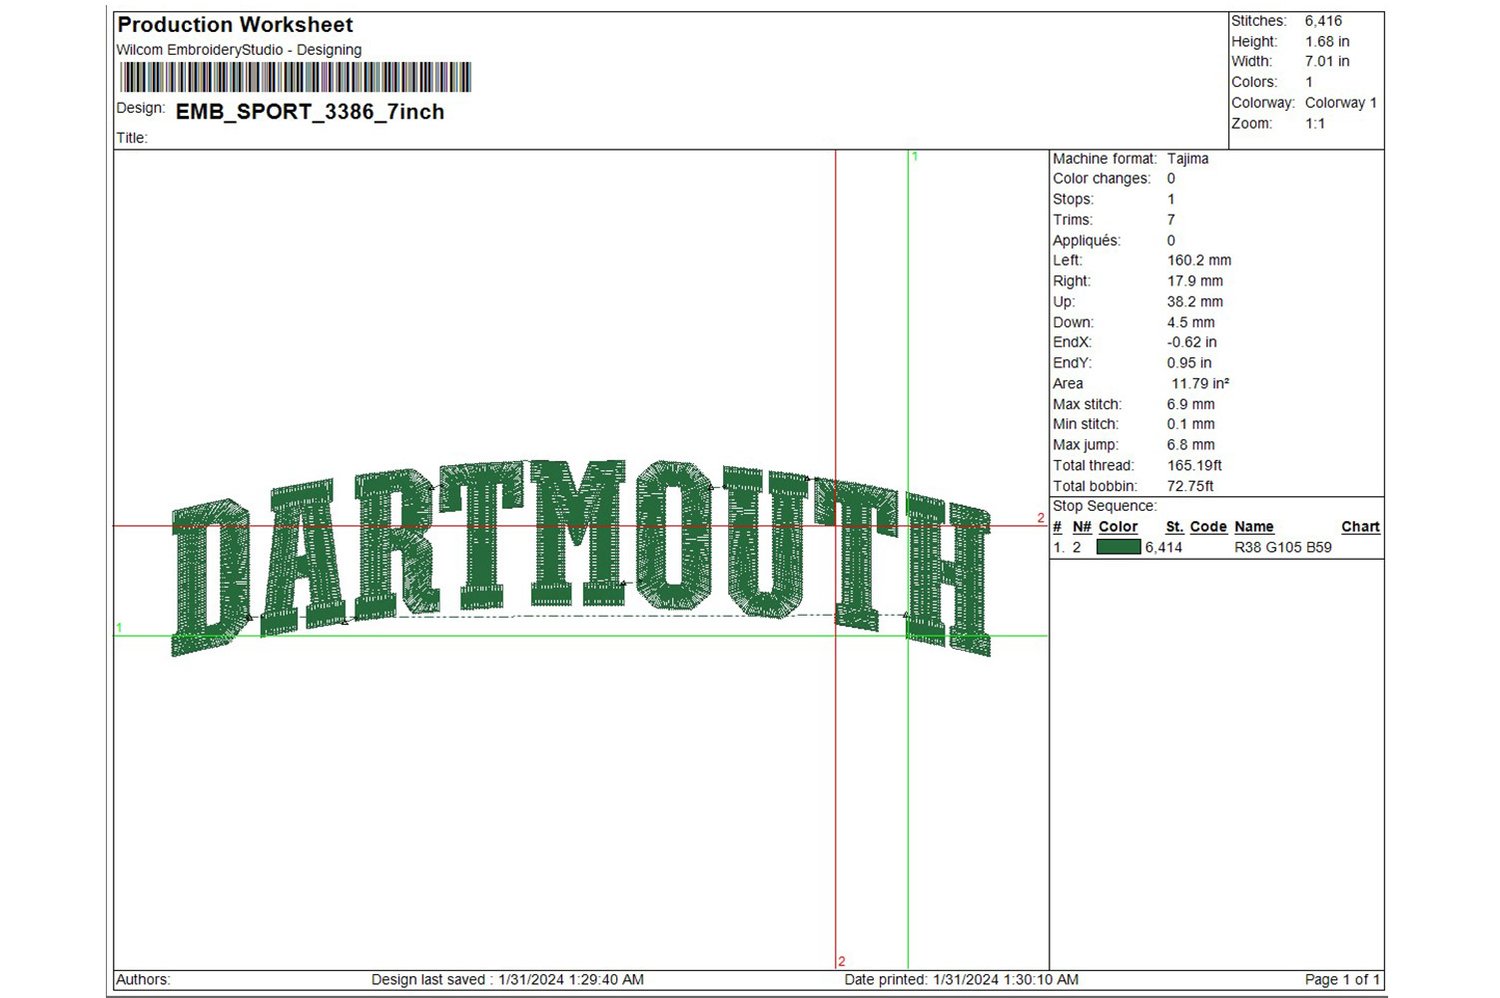Viewport: 1500px width, 998px height.
Task: Select the machine format value "Tajima"
Action: [x=1188, y=159]
